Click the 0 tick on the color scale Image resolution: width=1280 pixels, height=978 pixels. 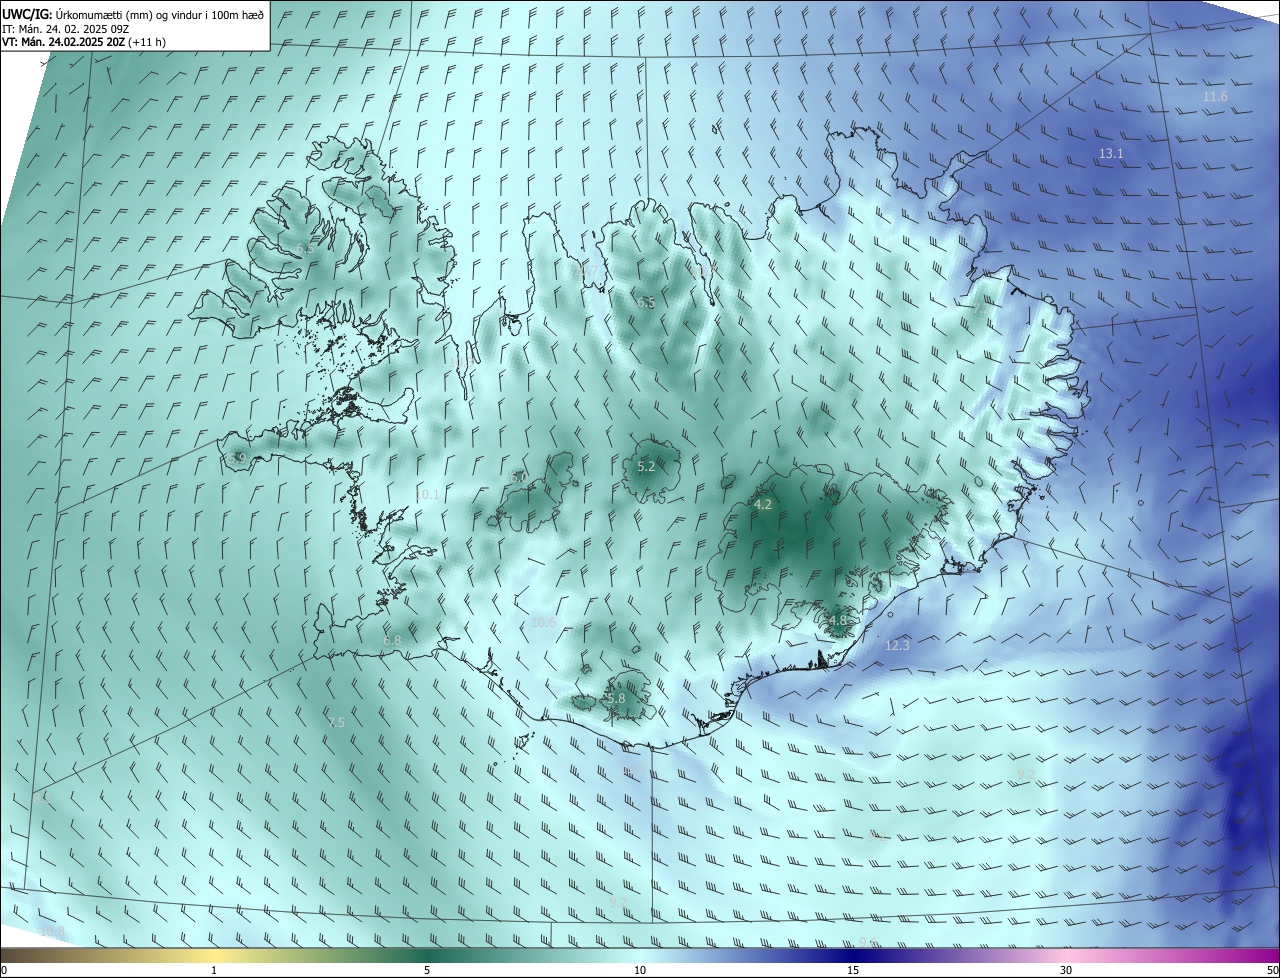pos(4,970)
